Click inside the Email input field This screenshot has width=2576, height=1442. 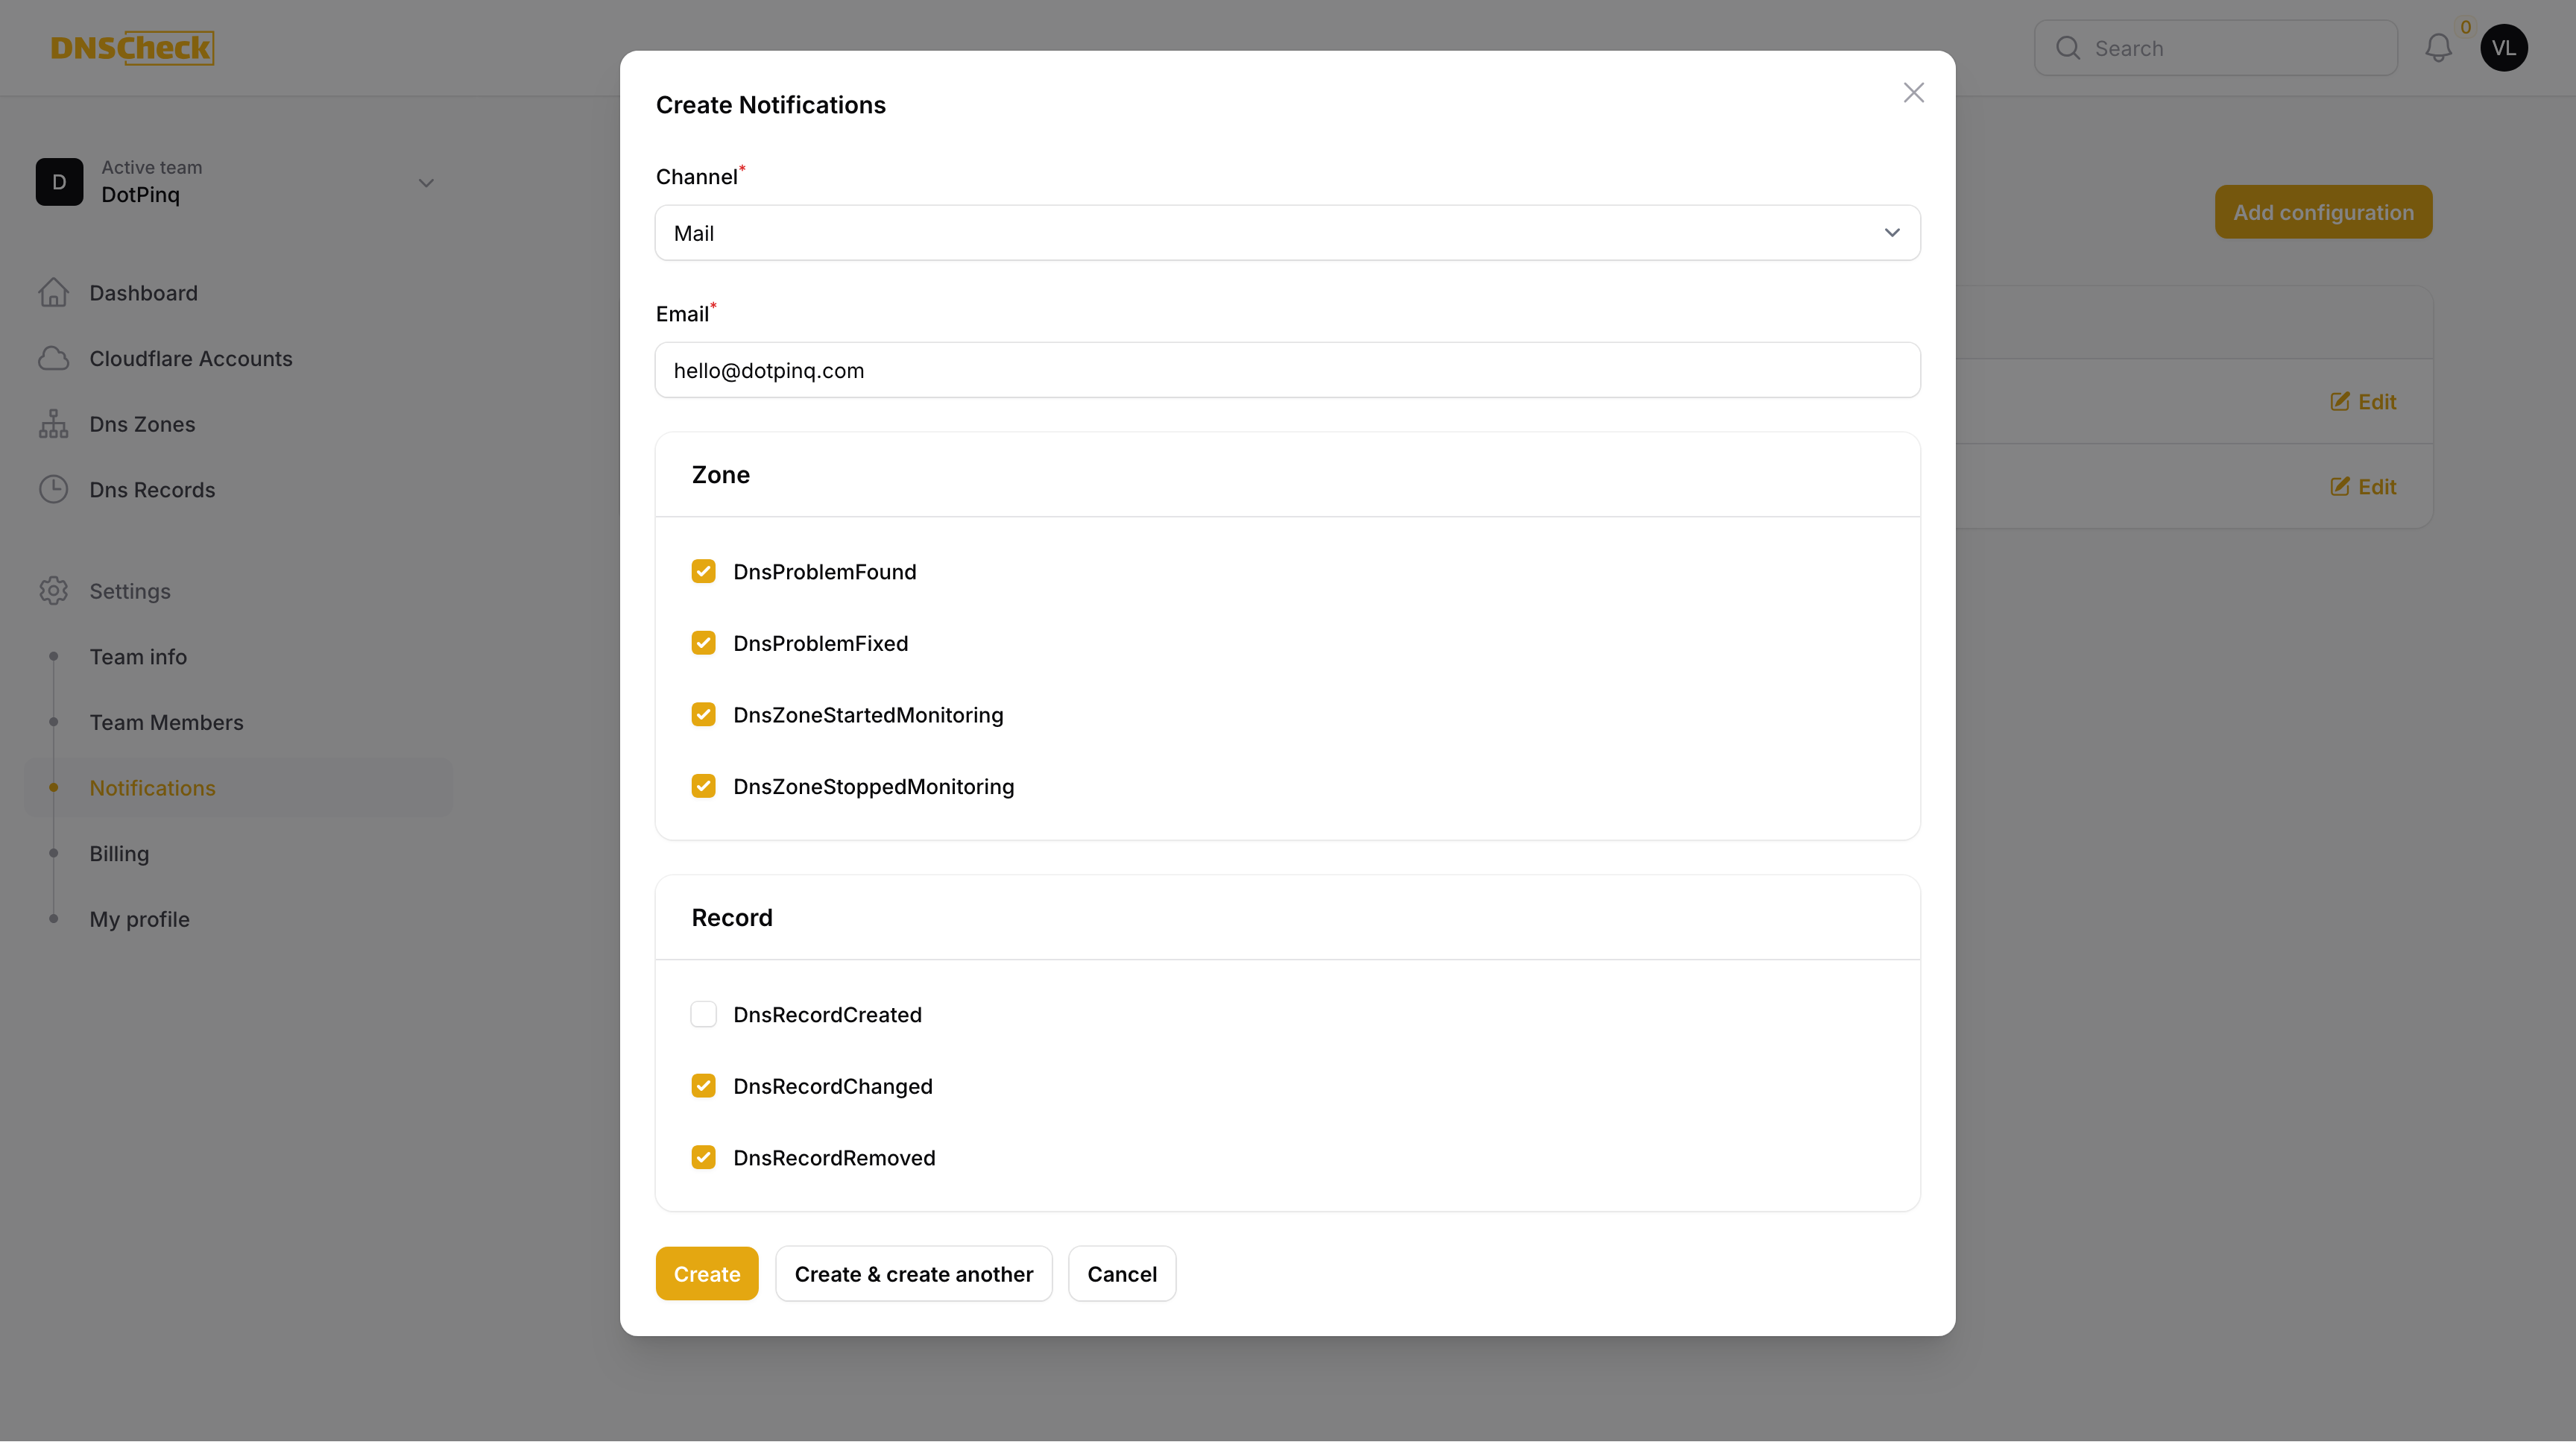point(1287,370)
